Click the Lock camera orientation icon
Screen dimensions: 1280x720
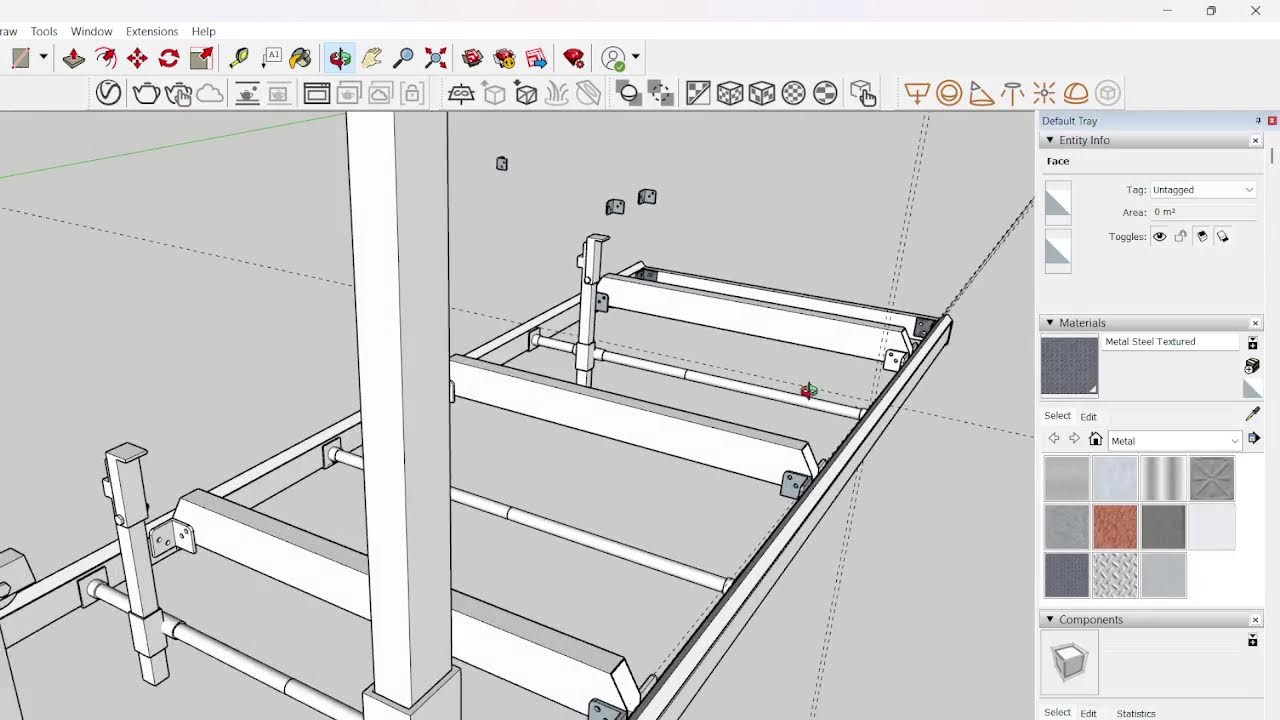pos(411,94)
